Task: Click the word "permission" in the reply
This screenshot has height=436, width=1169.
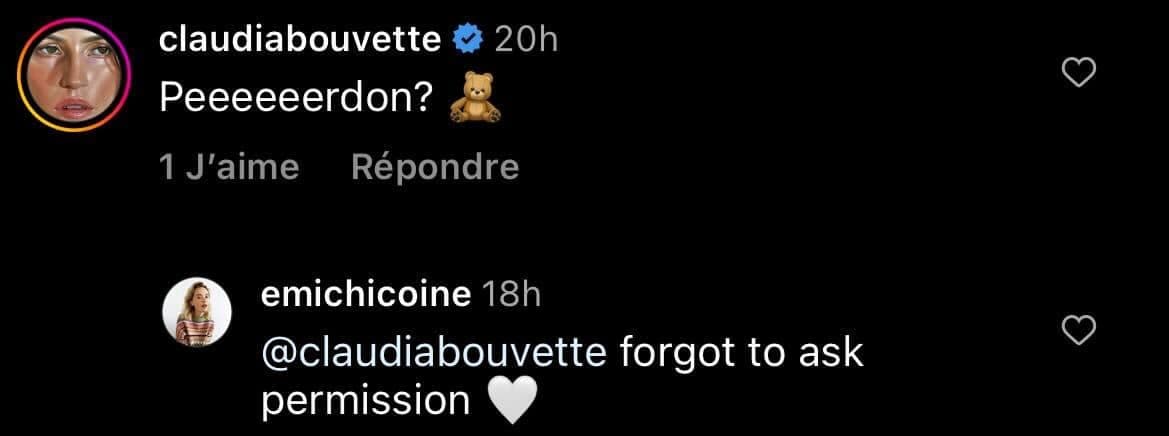Action: [364, 402]
